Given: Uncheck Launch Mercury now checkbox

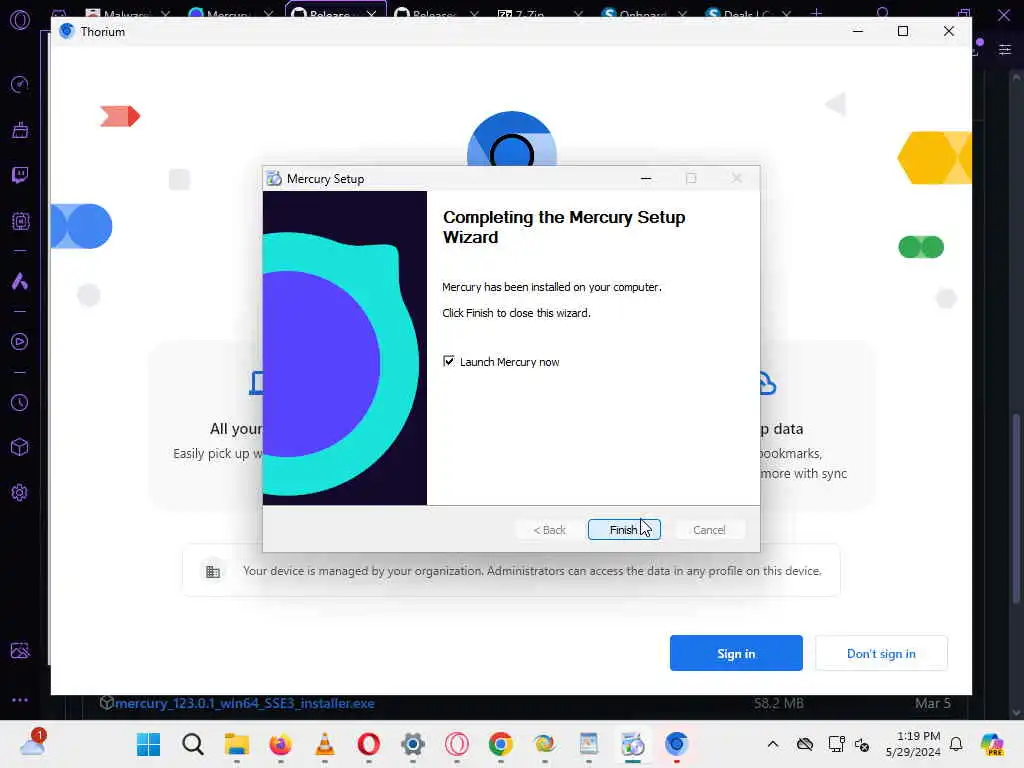Looking at the screenshot, I should click(x=449, y=361).
